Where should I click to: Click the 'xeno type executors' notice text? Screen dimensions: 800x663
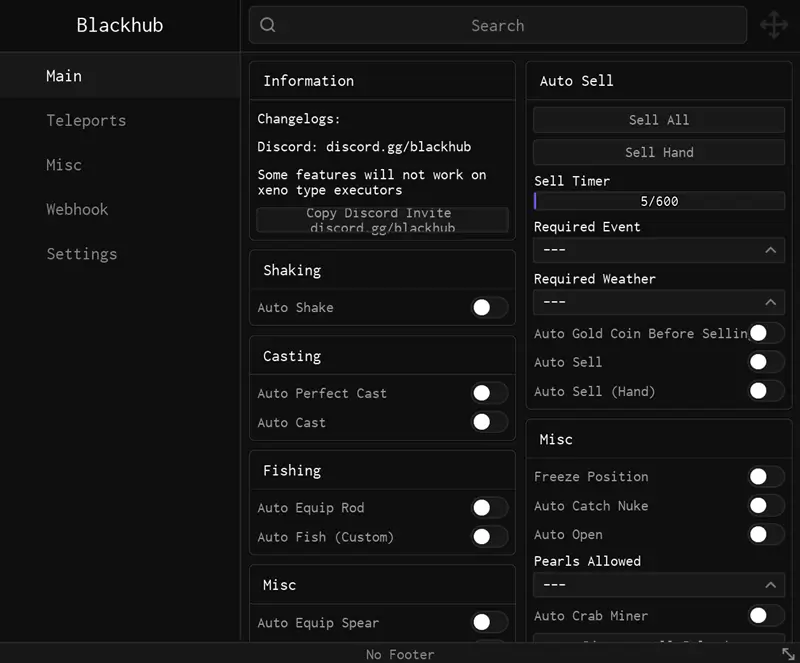point(330,190)
